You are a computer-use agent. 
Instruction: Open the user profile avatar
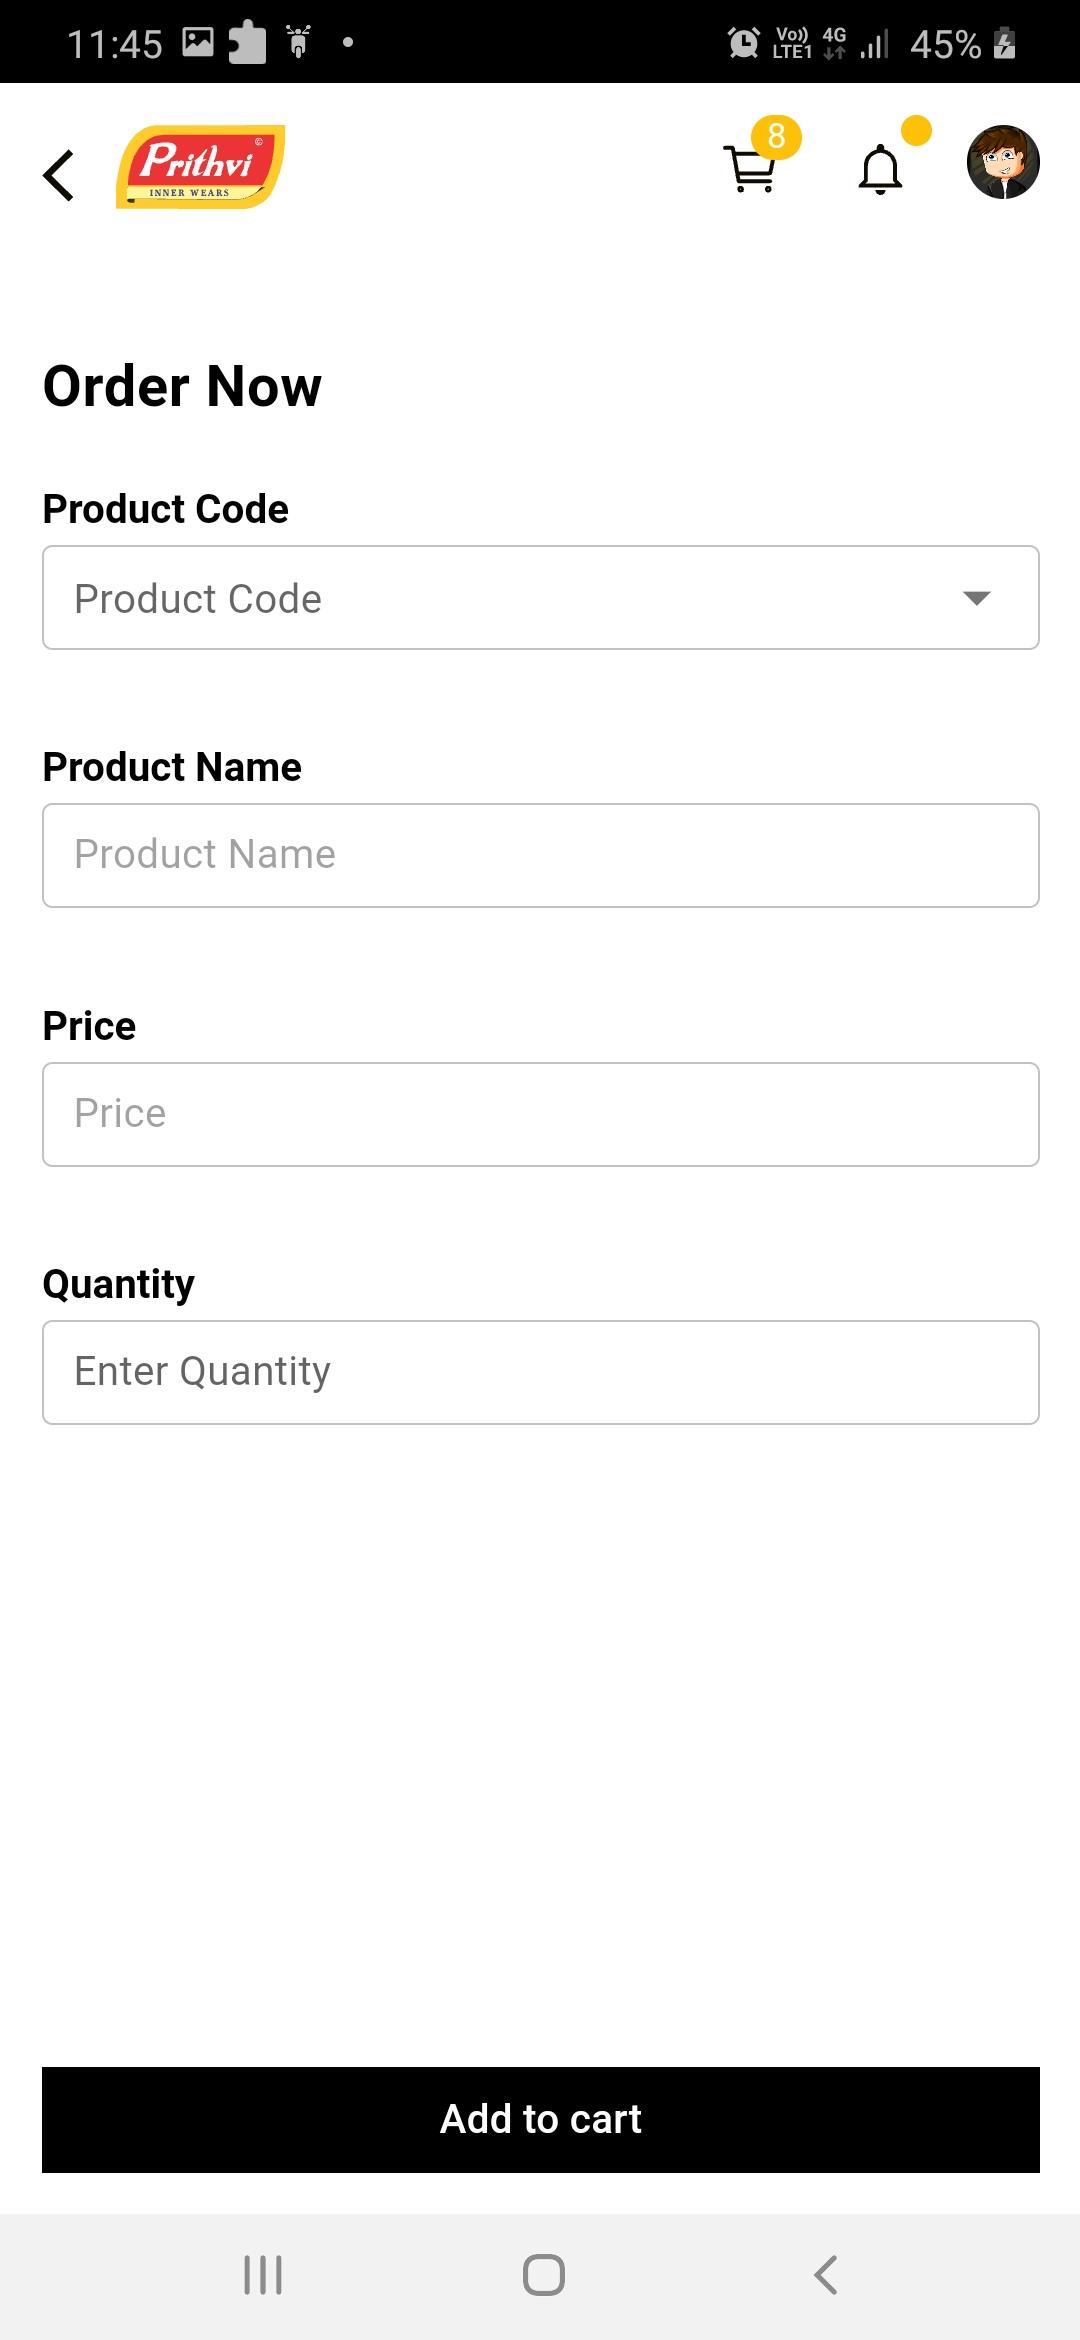1003,162
